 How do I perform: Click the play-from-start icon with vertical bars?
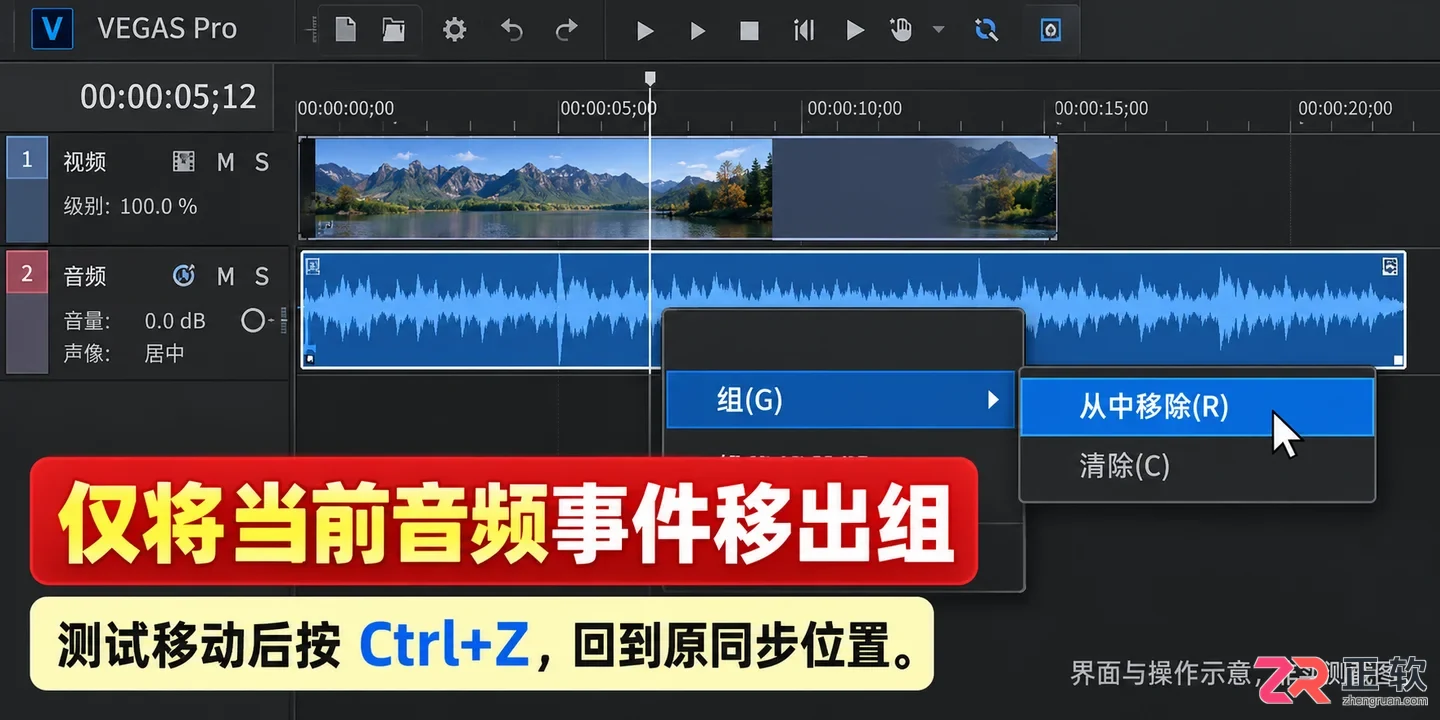803,31
